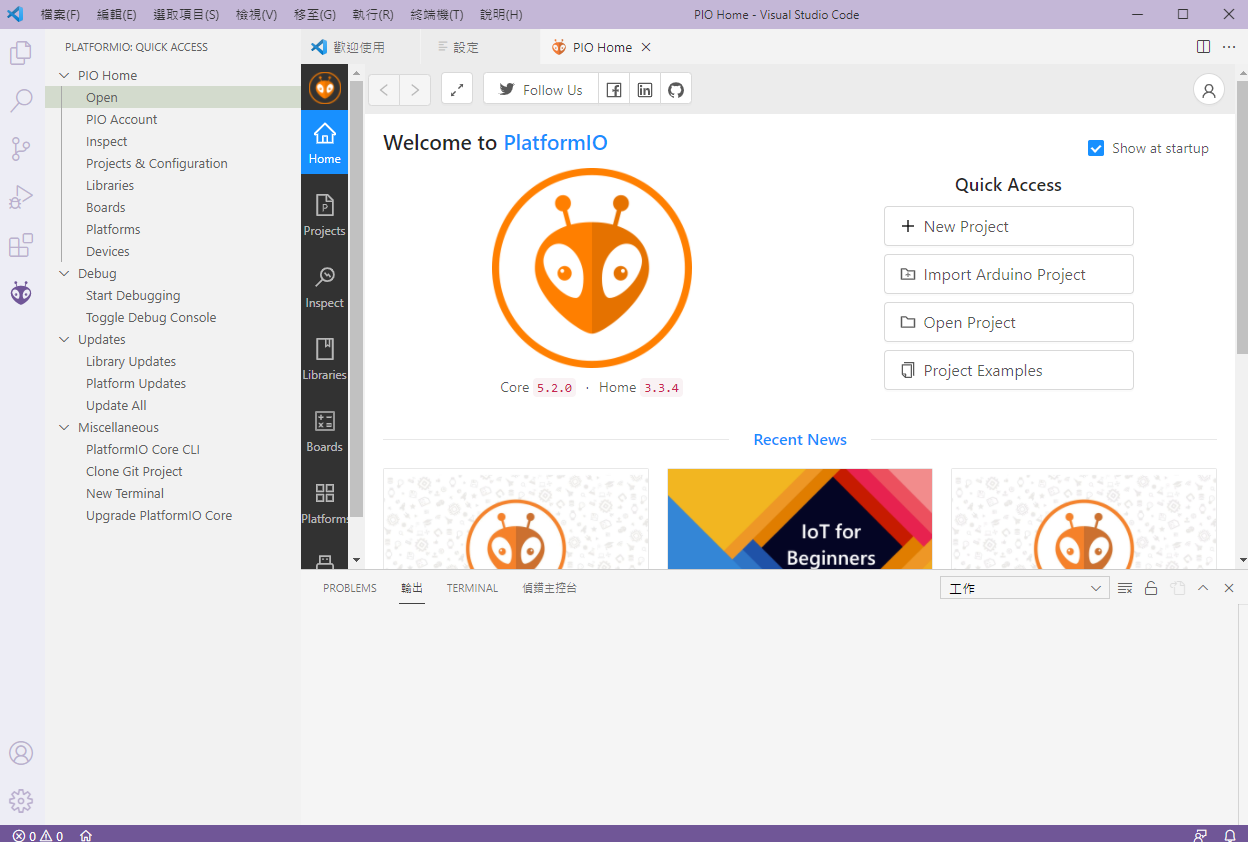
Task: Uncheck Show at startup checkbox
Action: click(1096, 148)
